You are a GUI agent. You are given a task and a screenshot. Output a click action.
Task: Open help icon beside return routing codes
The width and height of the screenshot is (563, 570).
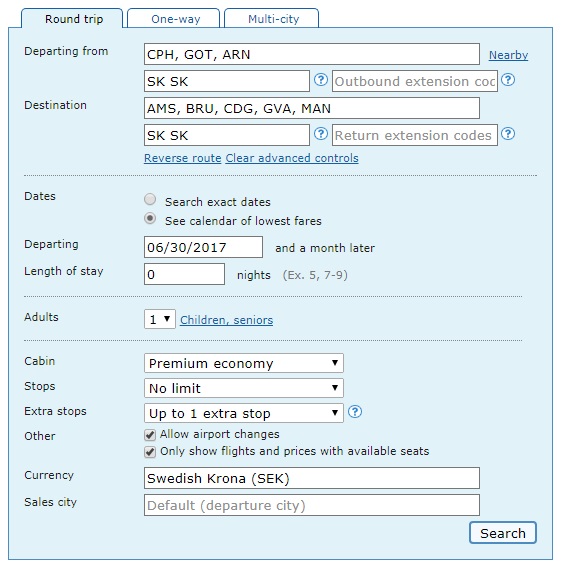[x=321, y=134]
